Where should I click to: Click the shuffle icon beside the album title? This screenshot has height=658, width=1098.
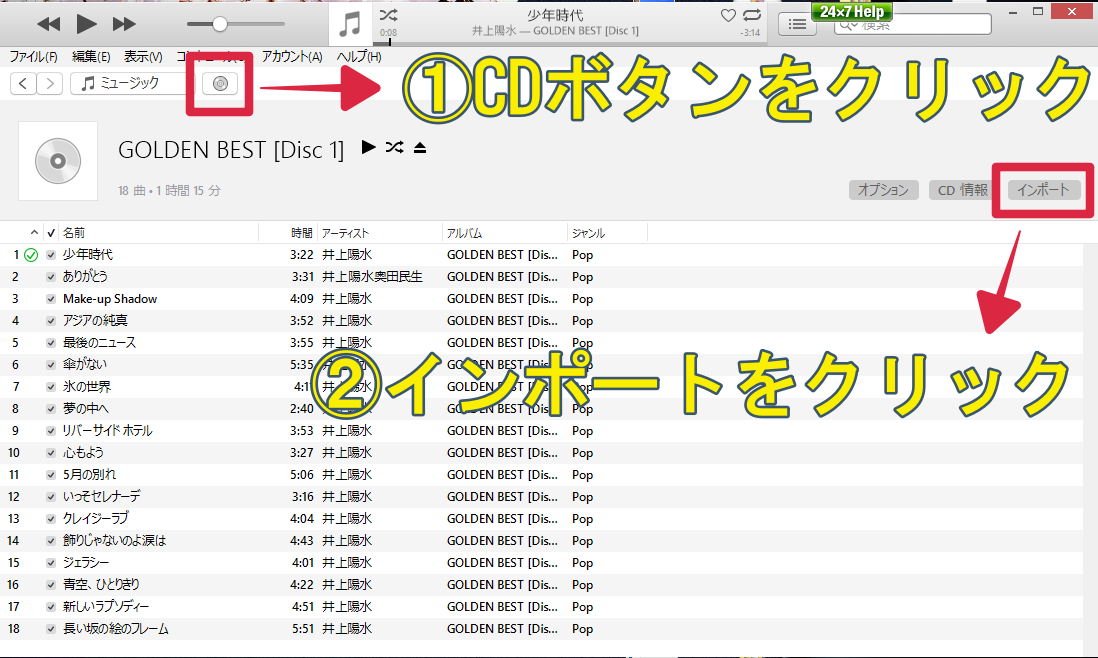(x=394, y=147)
